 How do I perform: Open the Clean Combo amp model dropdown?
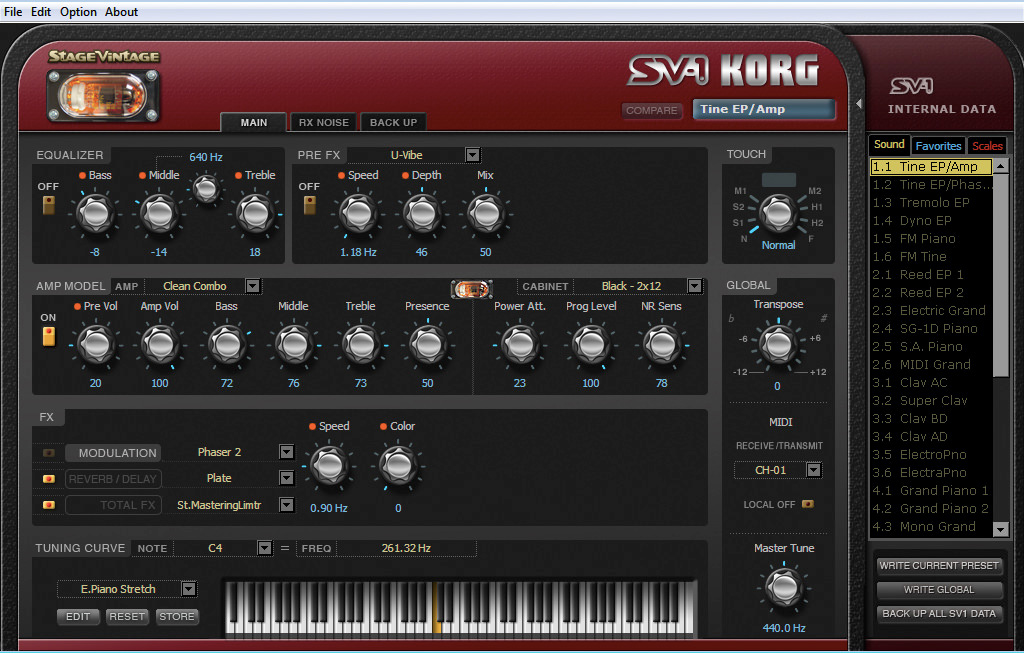click(253, 285)
